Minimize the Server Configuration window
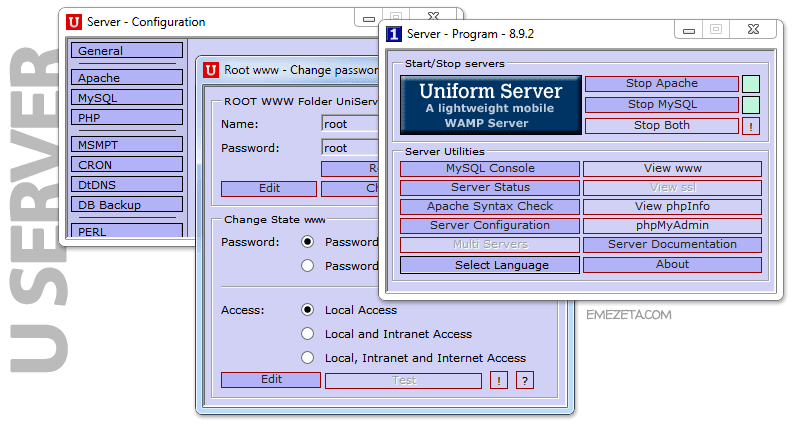This screenshot has width=800, height=426. pyautogui.click(x=368, y=18)
